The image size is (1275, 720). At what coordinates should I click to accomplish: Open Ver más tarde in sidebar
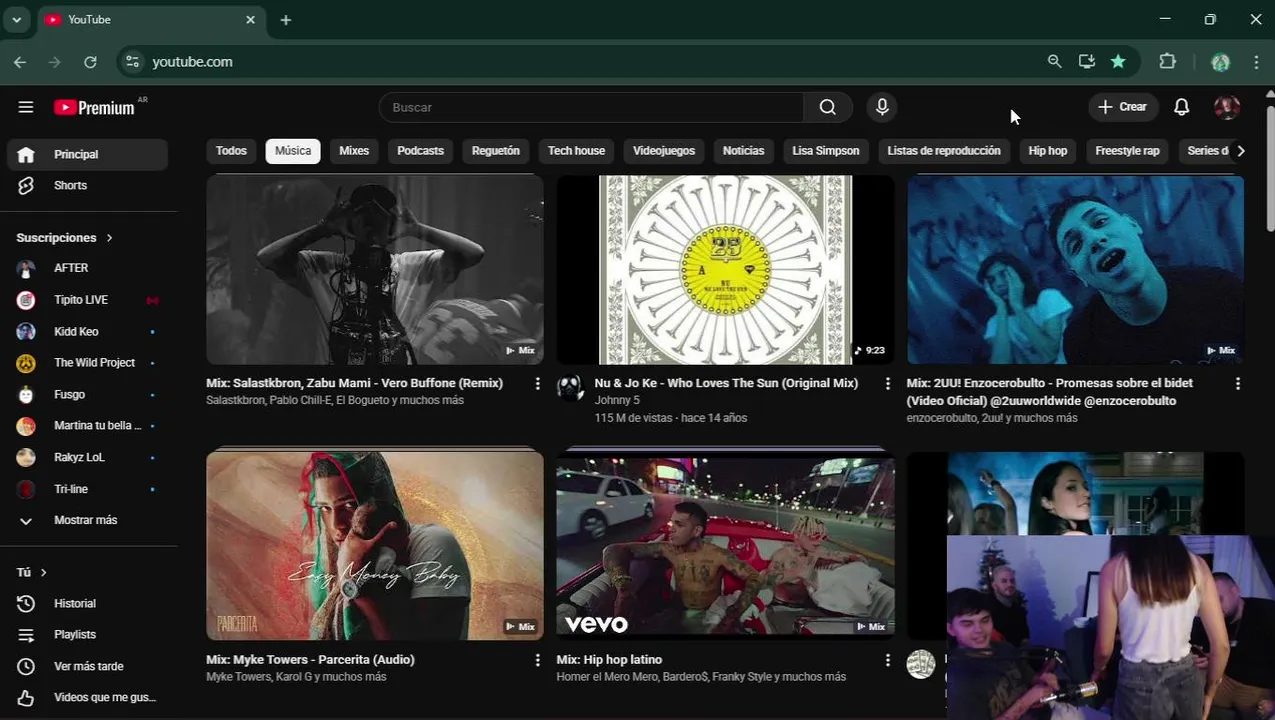click(89, 667)
